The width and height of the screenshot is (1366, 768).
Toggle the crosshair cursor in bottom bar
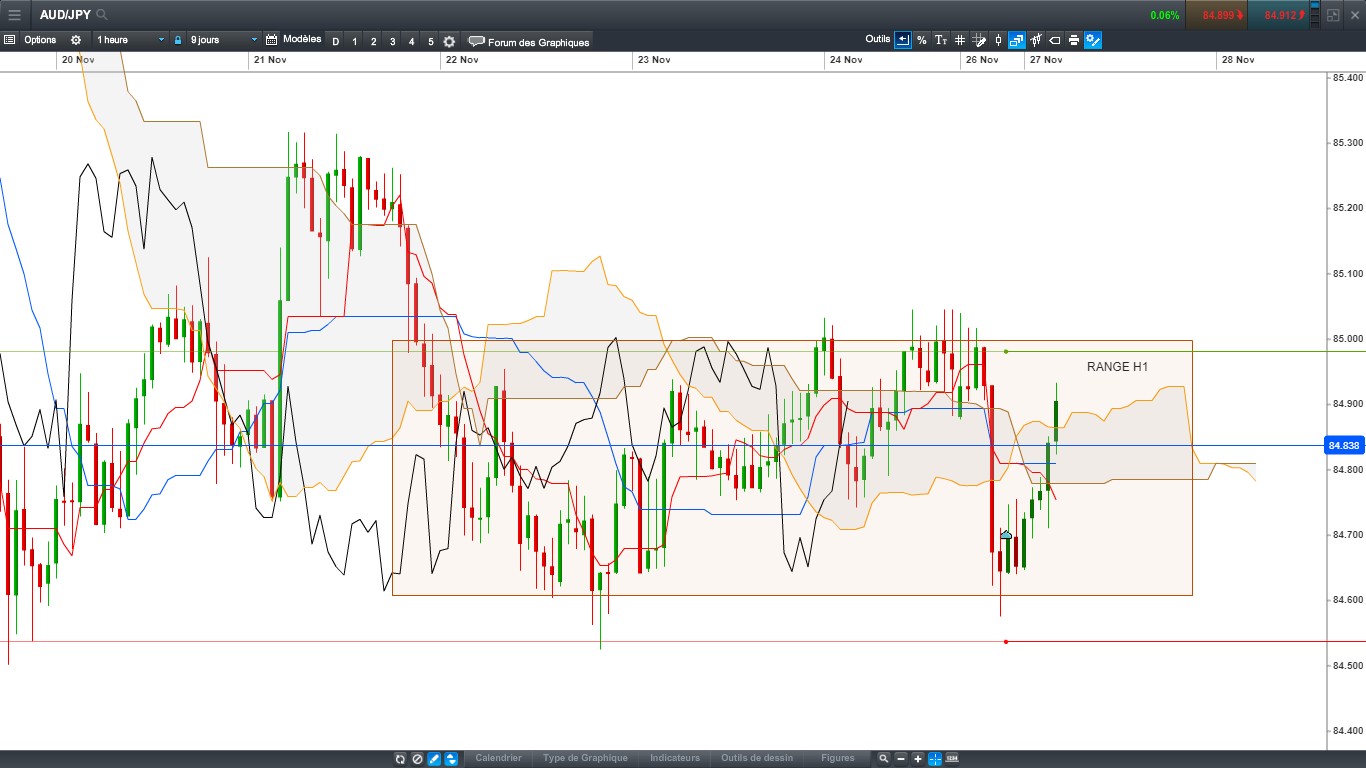tap(935, 758)
